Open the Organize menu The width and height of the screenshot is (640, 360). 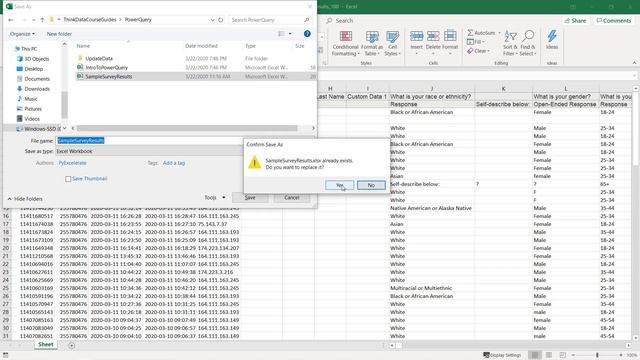[x=22, y=34]
